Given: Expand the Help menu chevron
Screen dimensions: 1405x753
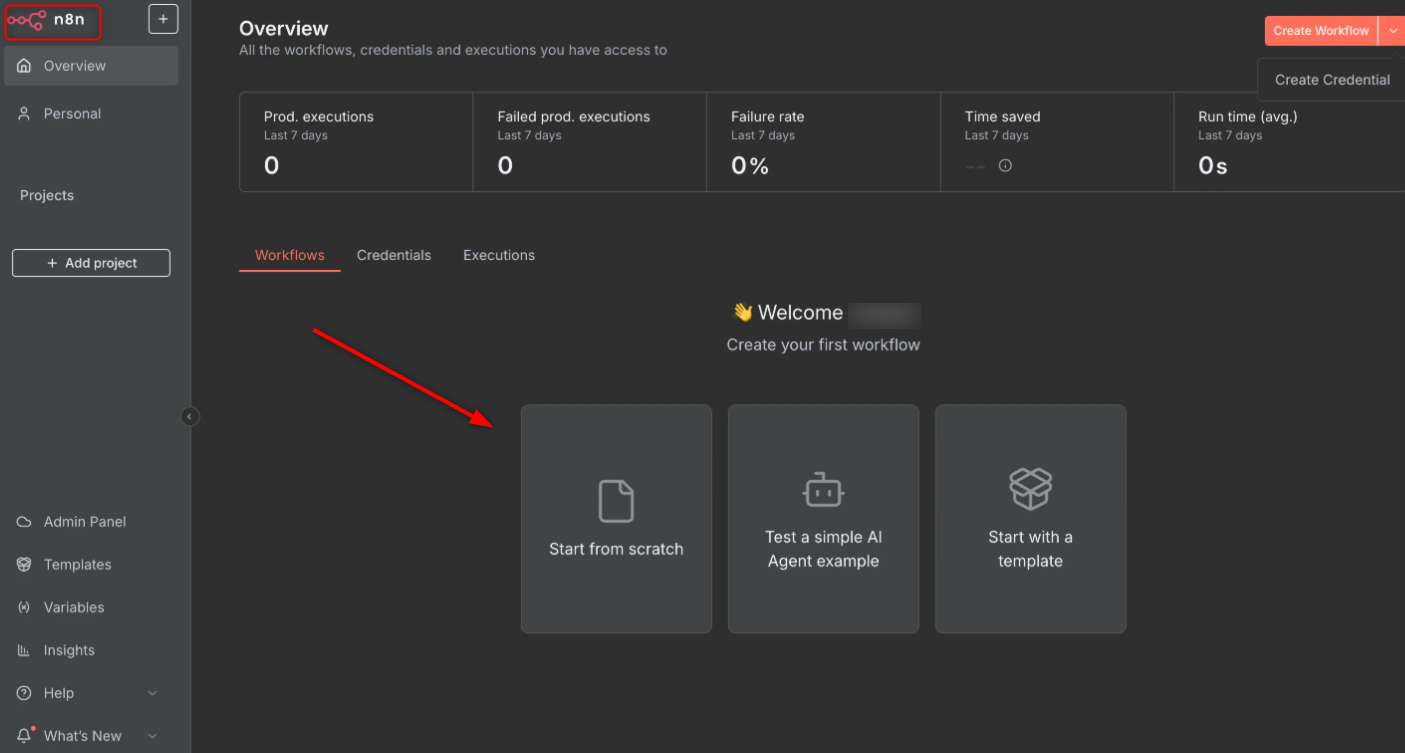Looking at the screenshot, I should coord(153,693).
